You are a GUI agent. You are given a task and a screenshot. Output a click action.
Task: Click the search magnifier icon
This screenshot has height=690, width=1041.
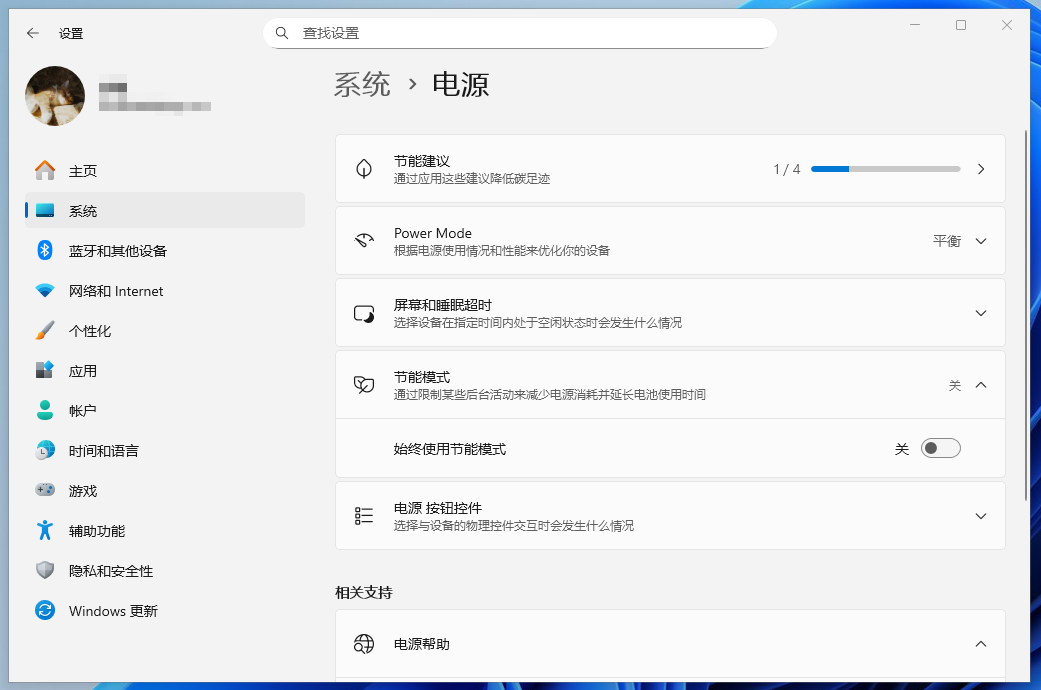pos(282,33)
